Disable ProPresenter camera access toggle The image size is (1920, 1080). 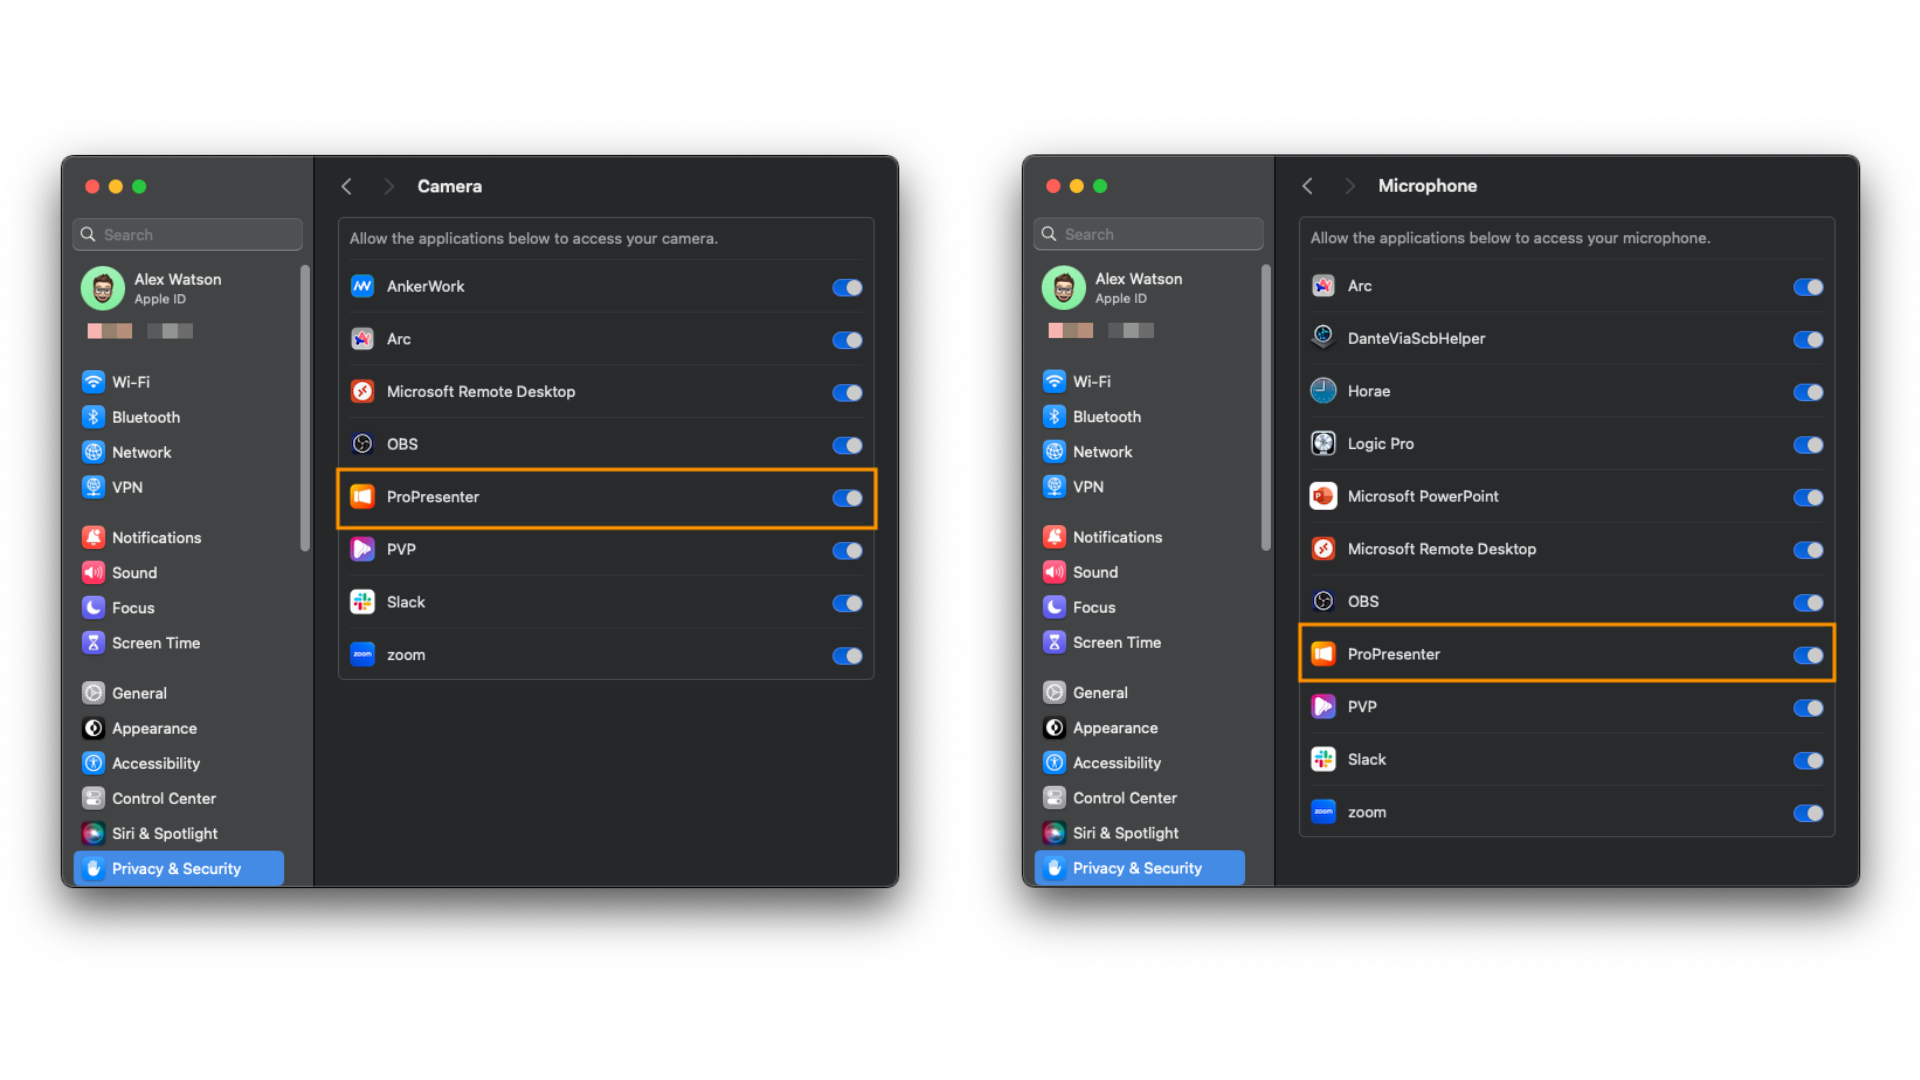pyautogui.click(x=847, y=498)
